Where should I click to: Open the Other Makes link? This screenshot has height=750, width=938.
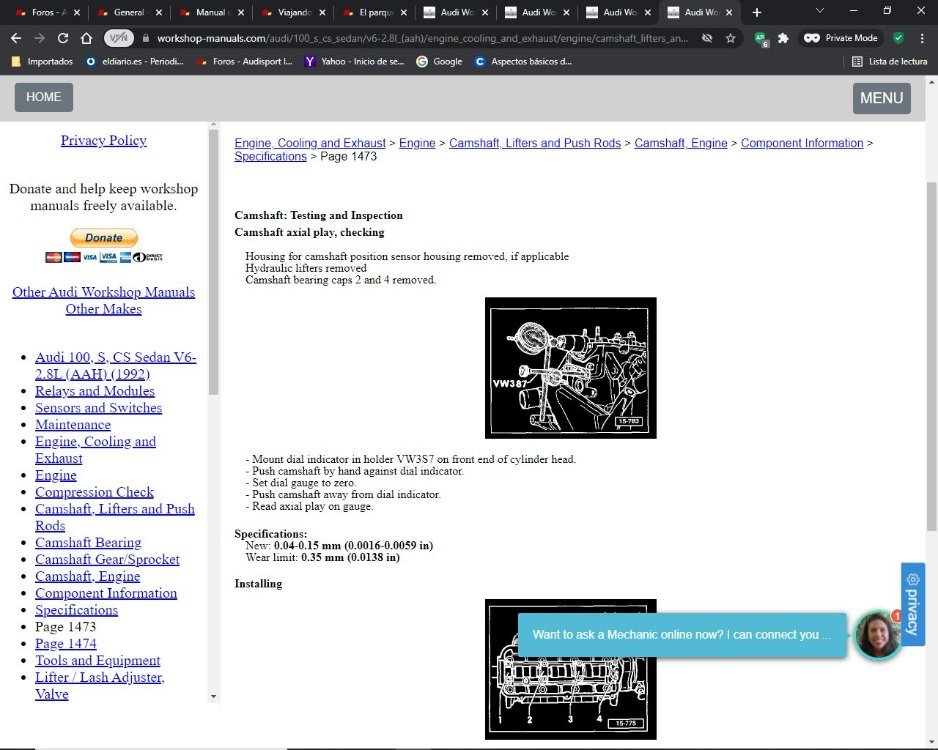(x=103, y=309)
